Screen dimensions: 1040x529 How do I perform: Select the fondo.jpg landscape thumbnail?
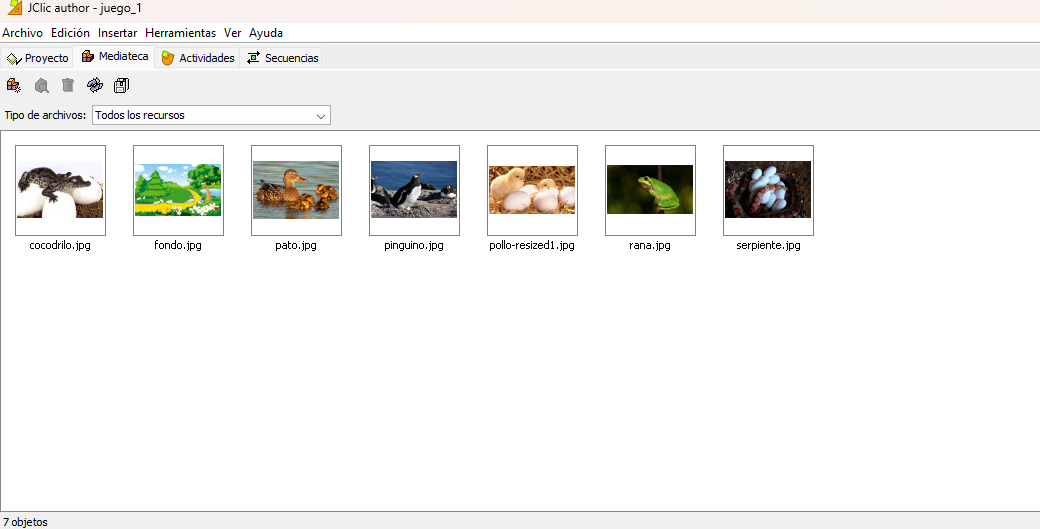point(178,190)
